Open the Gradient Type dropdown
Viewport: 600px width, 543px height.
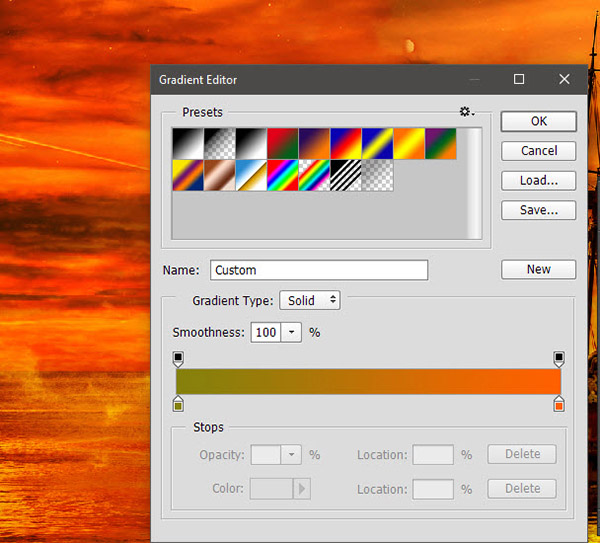[x=310, y=300]
